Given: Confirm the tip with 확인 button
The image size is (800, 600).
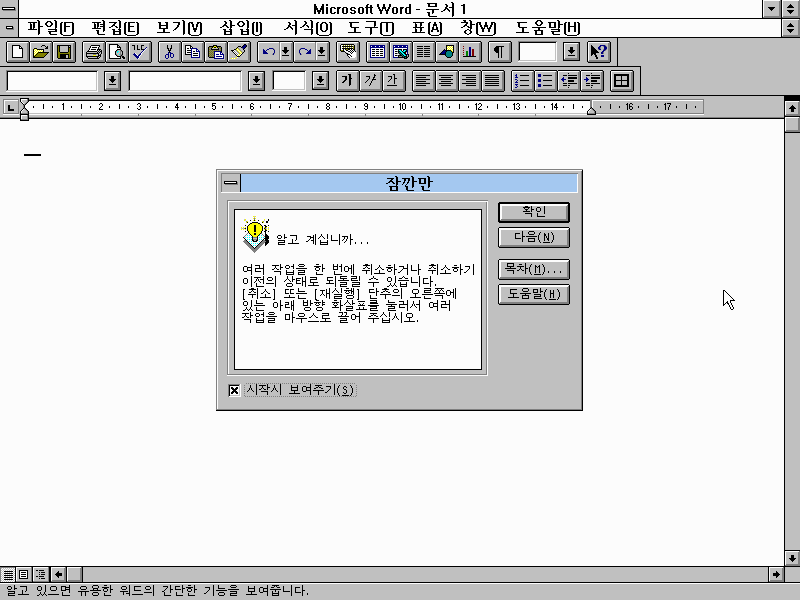Looking at the screenshot, I should (534, 212).
